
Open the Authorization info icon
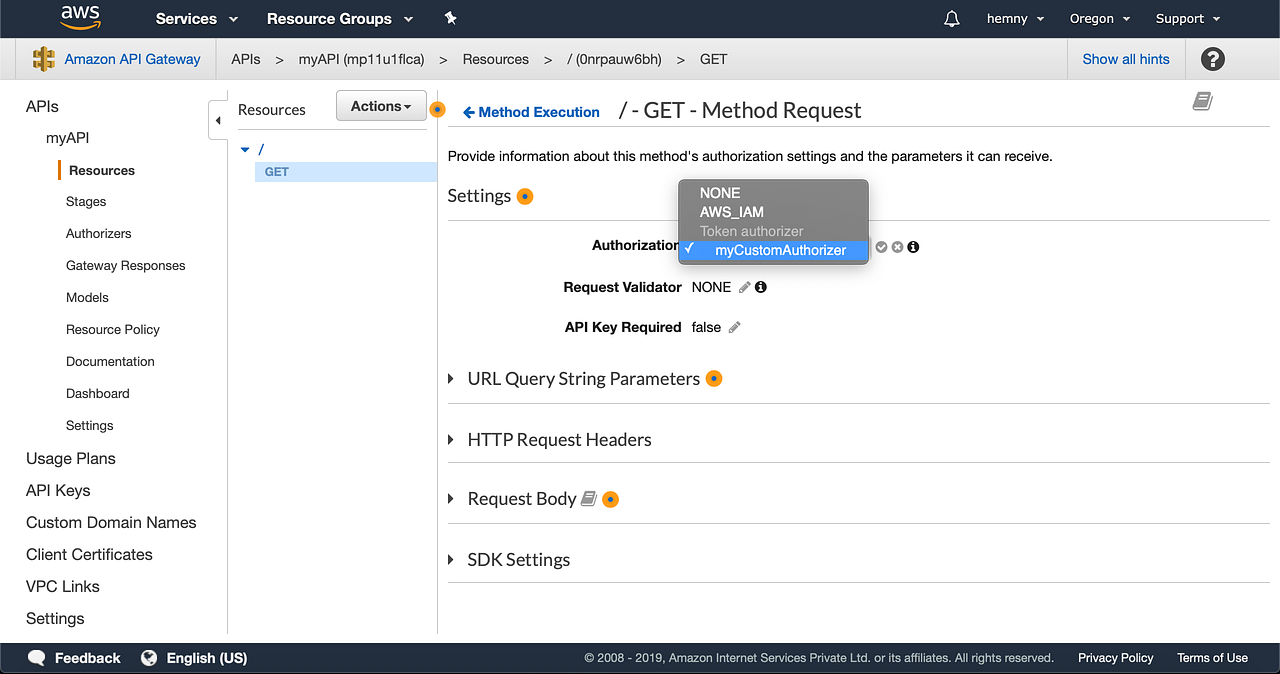(912, 247)
